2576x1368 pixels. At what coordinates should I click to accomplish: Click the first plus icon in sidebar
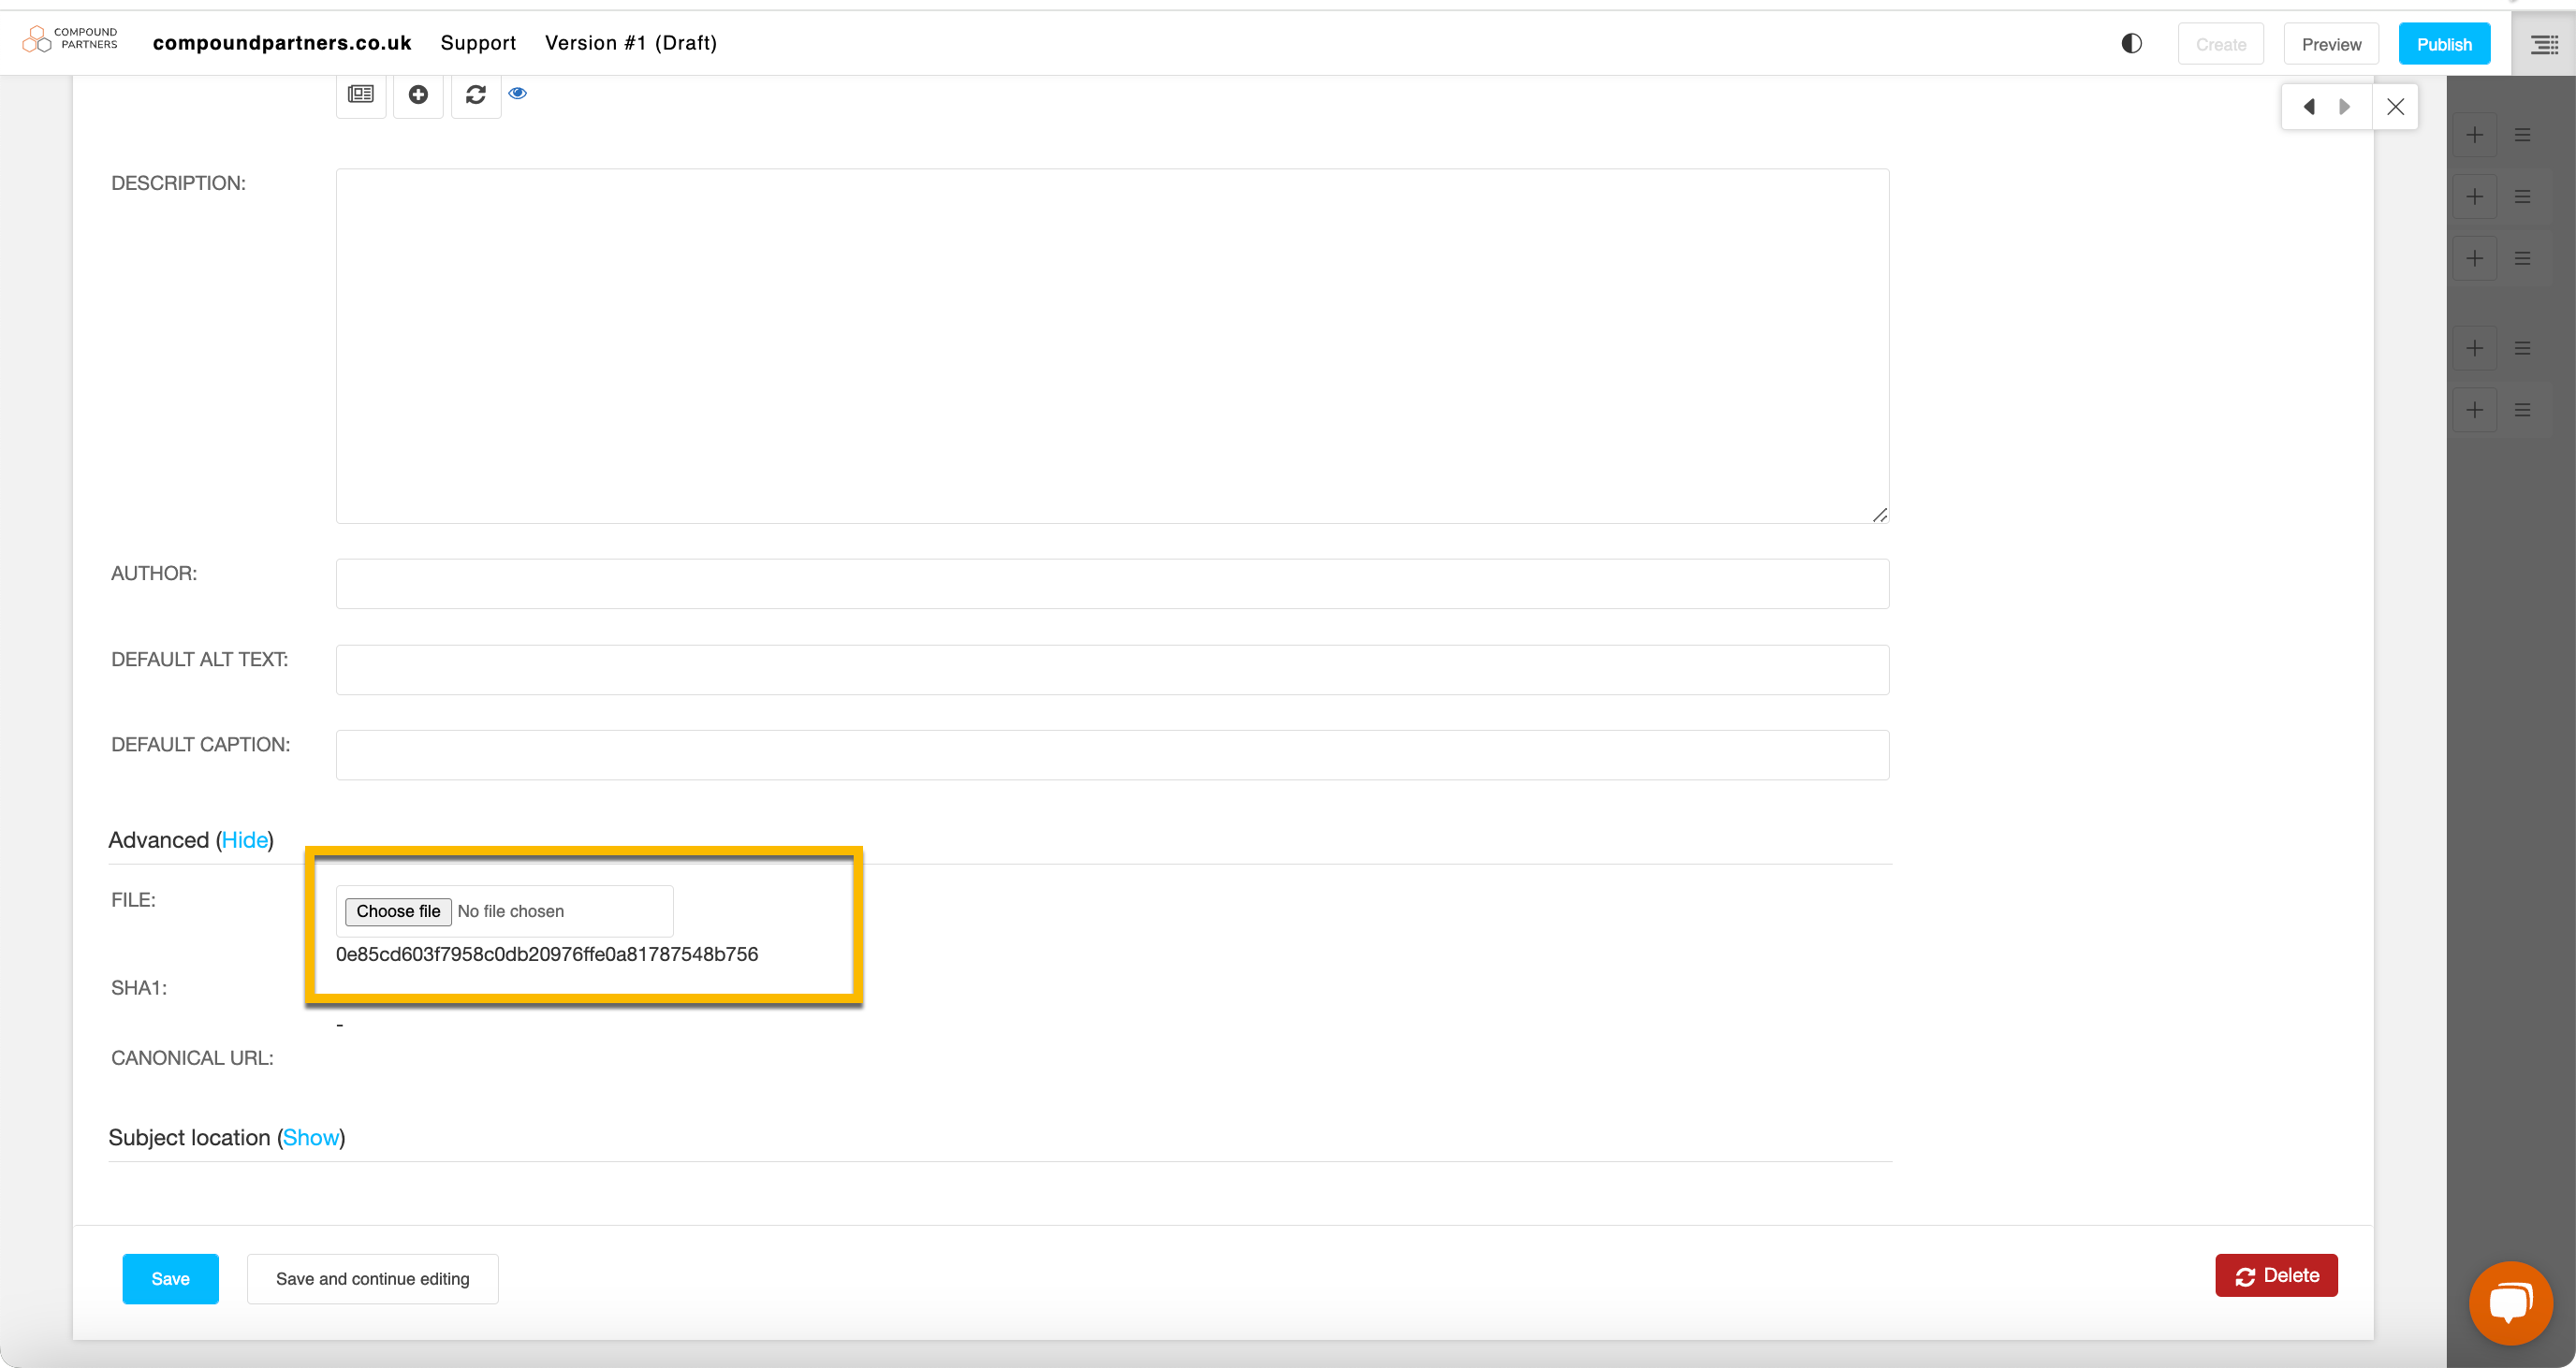2474,135
